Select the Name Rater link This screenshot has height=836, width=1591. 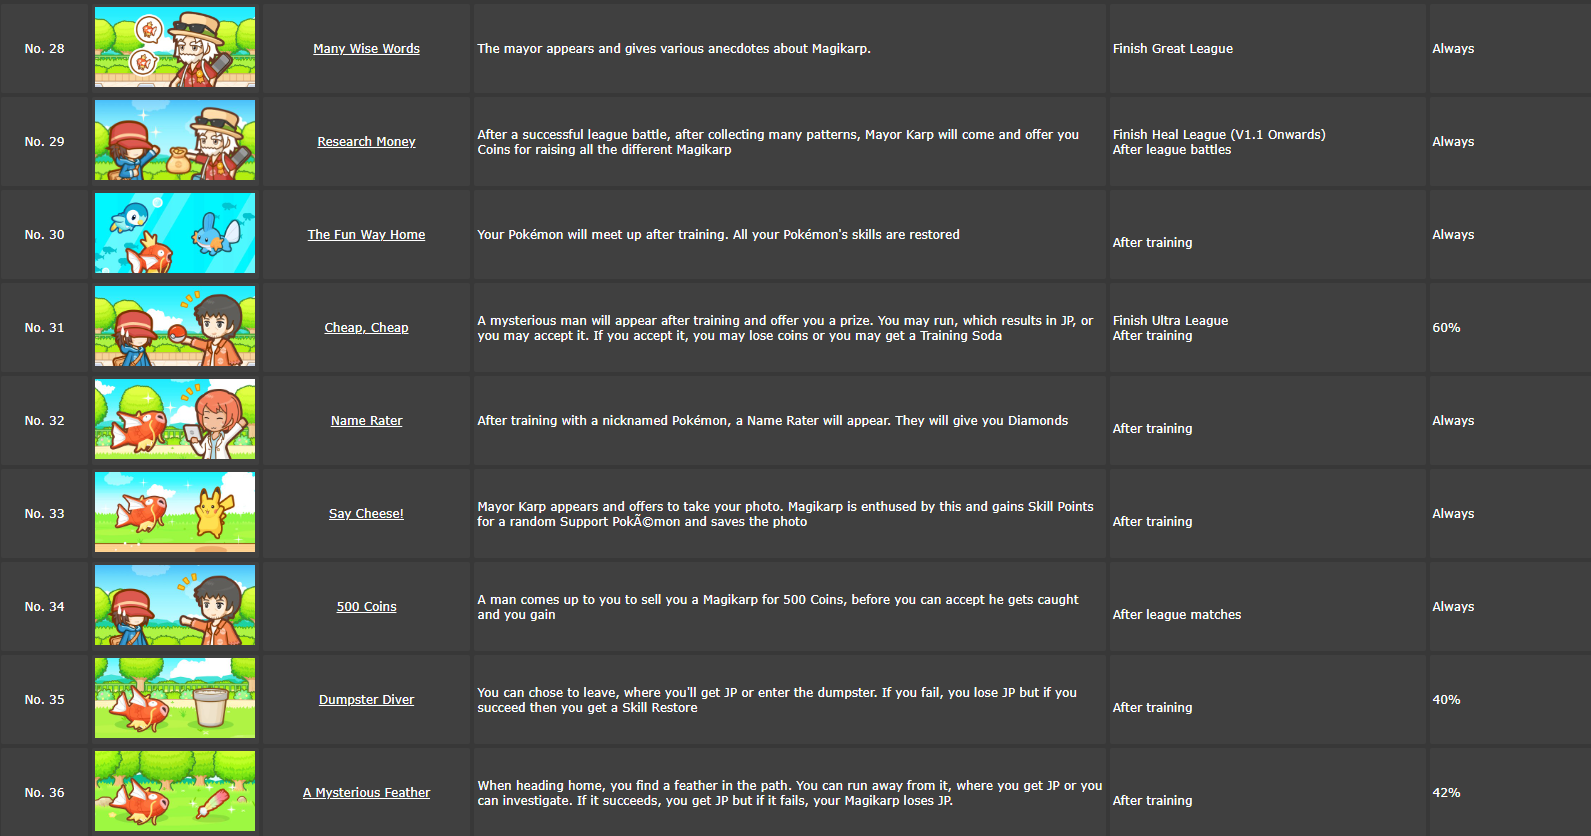(x=366, y=420)
